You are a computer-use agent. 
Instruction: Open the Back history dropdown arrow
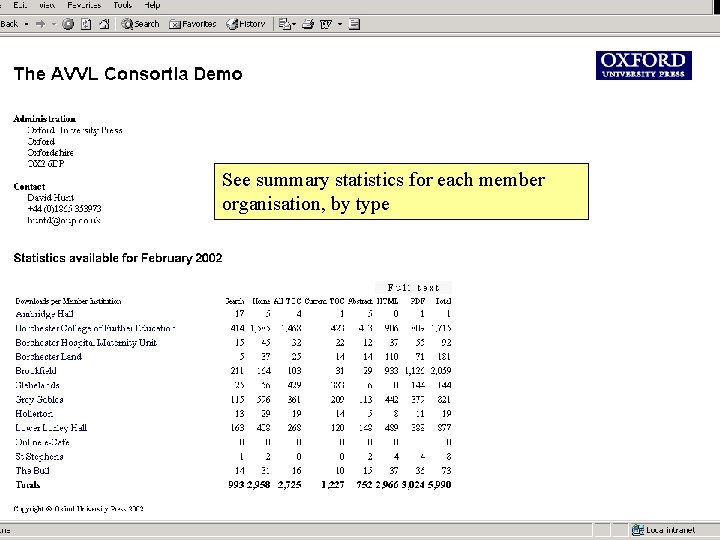(26, 24)
